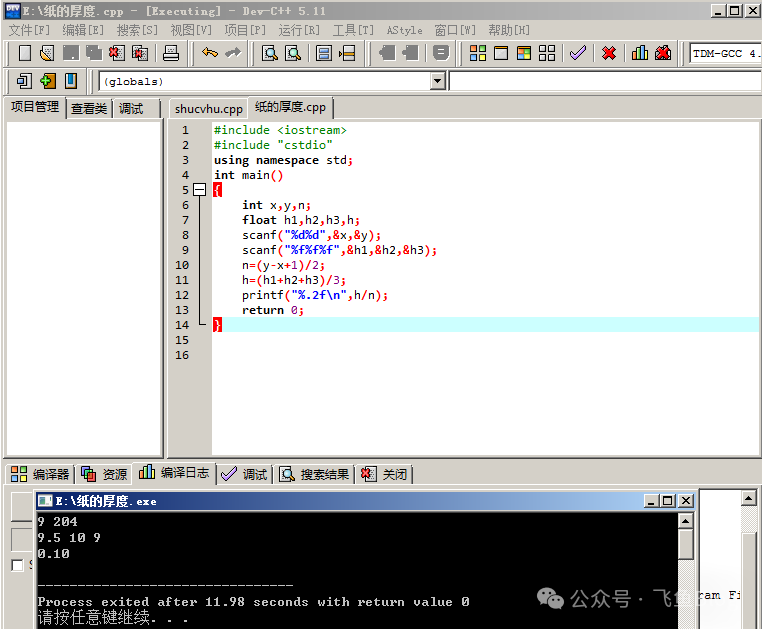Open the 运行[R] menu

tap(299, 30)
